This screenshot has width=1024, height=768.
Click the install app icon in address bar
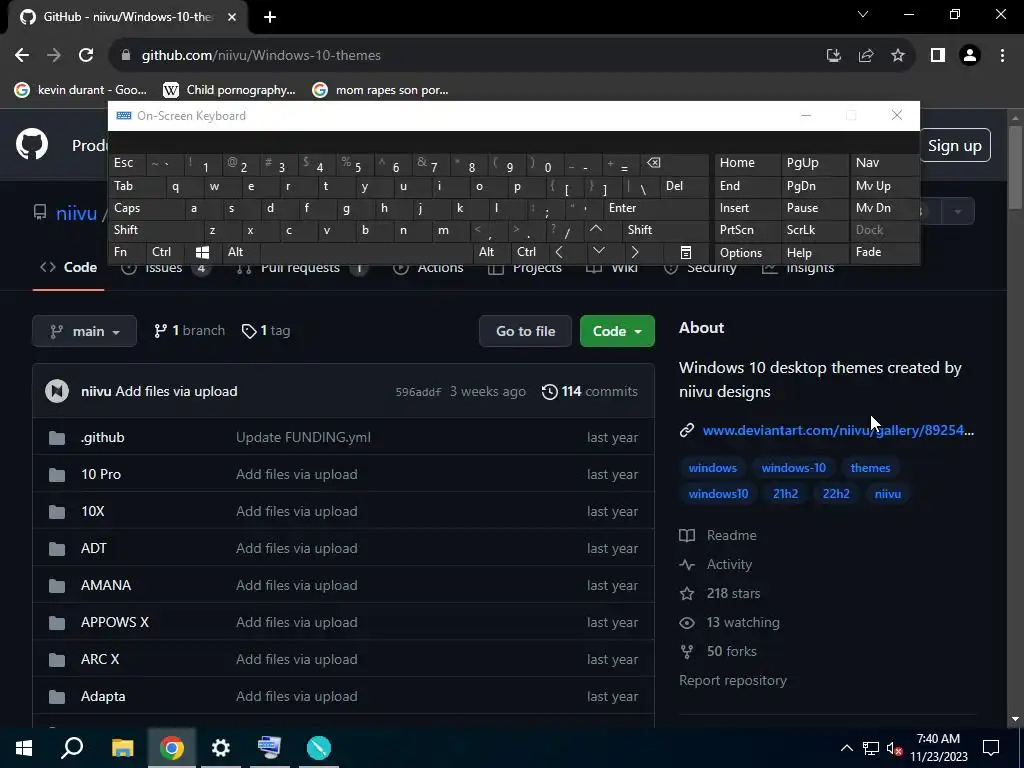coord(834,56)
